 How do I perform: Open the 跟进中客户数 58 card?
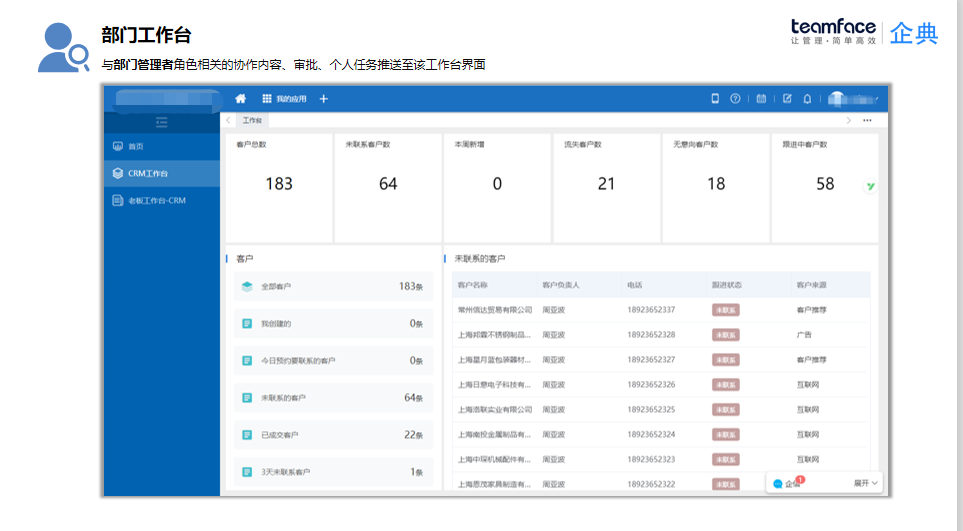click(x=825, y=187)
